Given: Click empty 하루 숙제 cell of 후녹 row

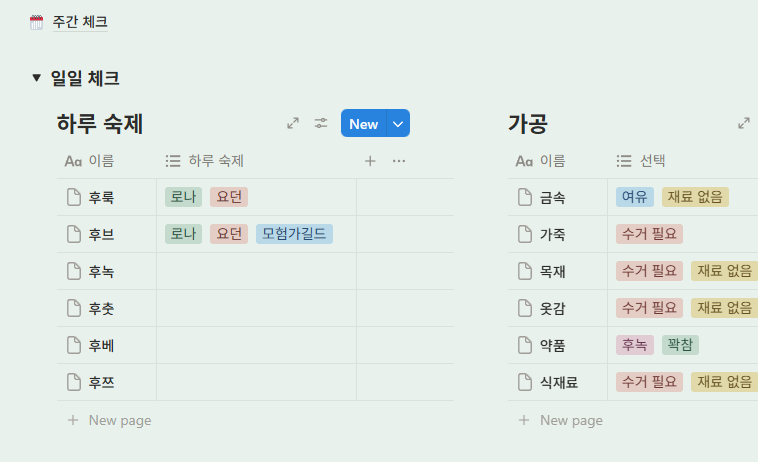Looking at the screenshot, I should (x=256, y=271).
